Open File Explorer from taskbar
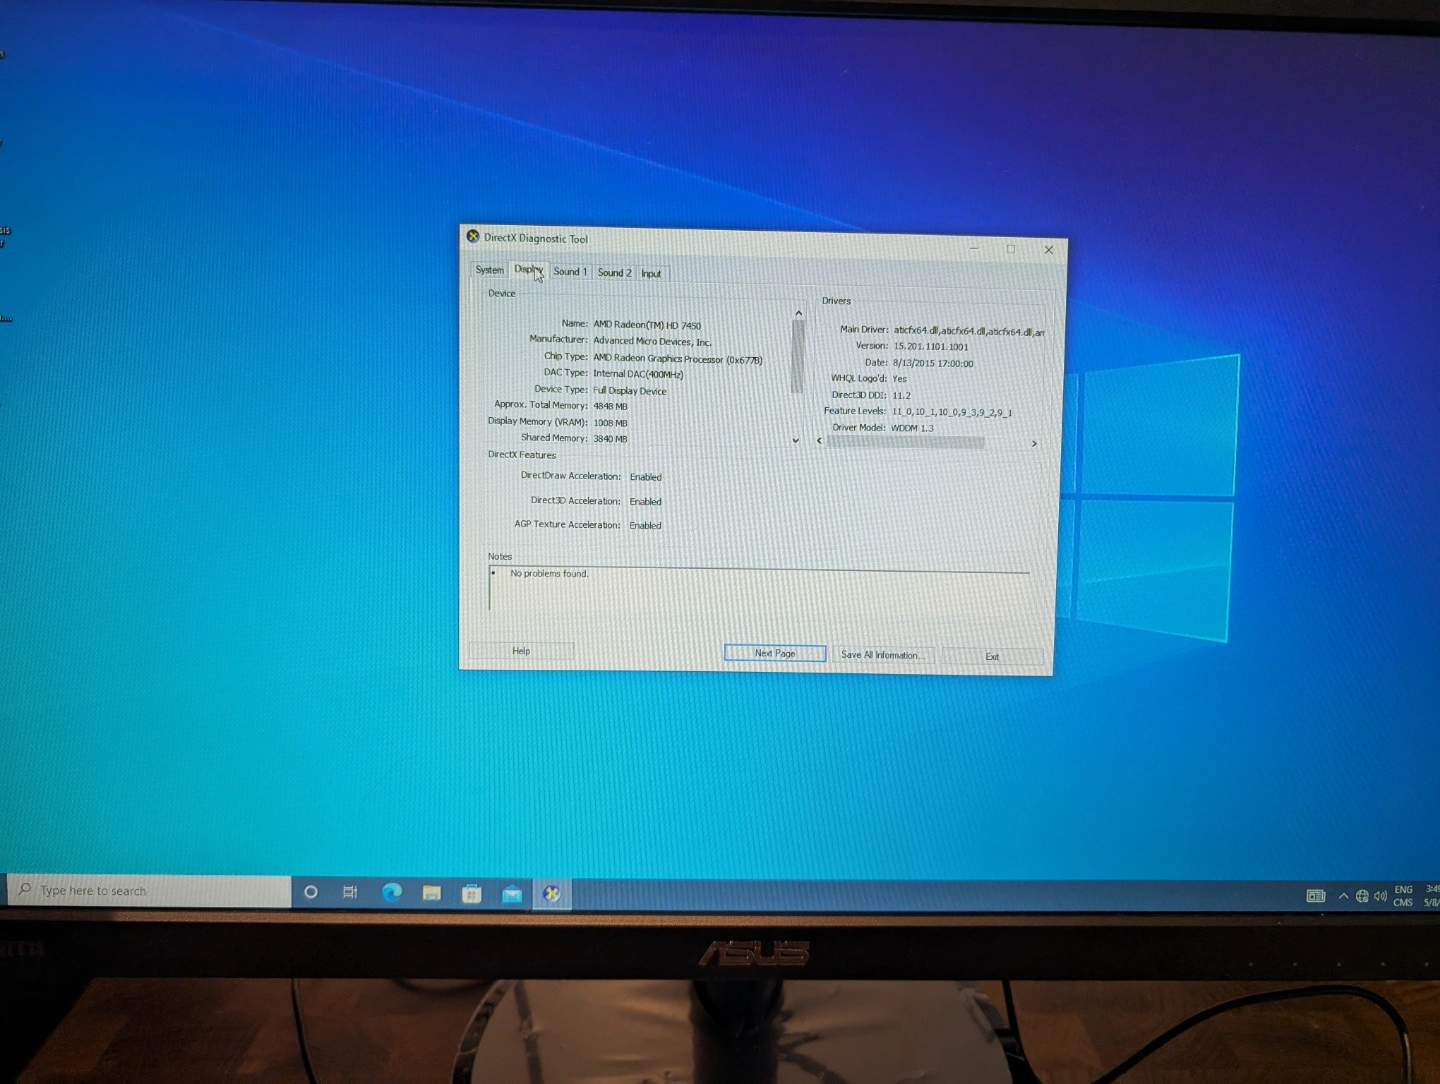 tap(432, 893)
